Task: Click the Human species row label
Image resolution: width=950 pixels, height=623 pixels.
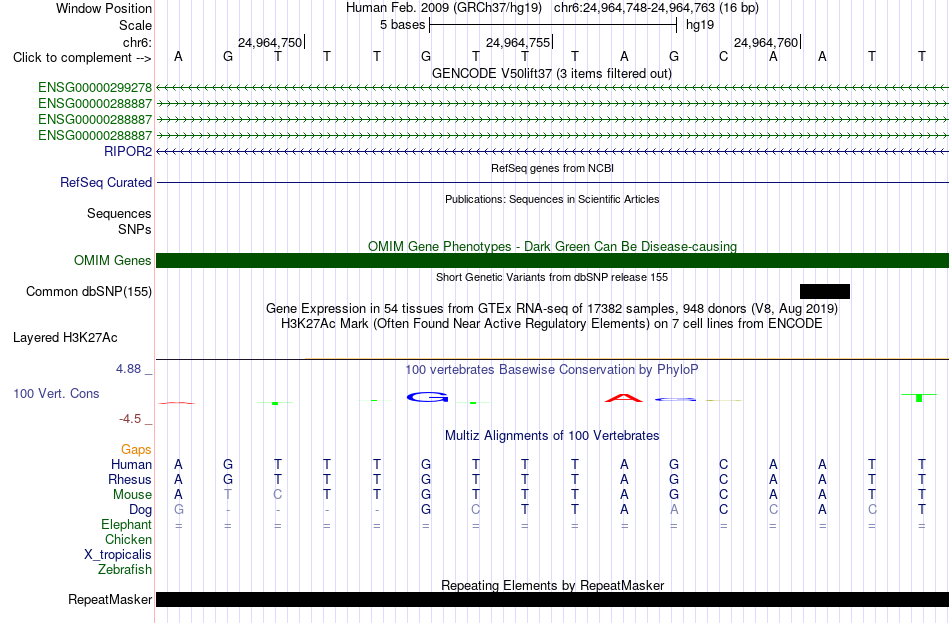Action: [x=131, y=465]
